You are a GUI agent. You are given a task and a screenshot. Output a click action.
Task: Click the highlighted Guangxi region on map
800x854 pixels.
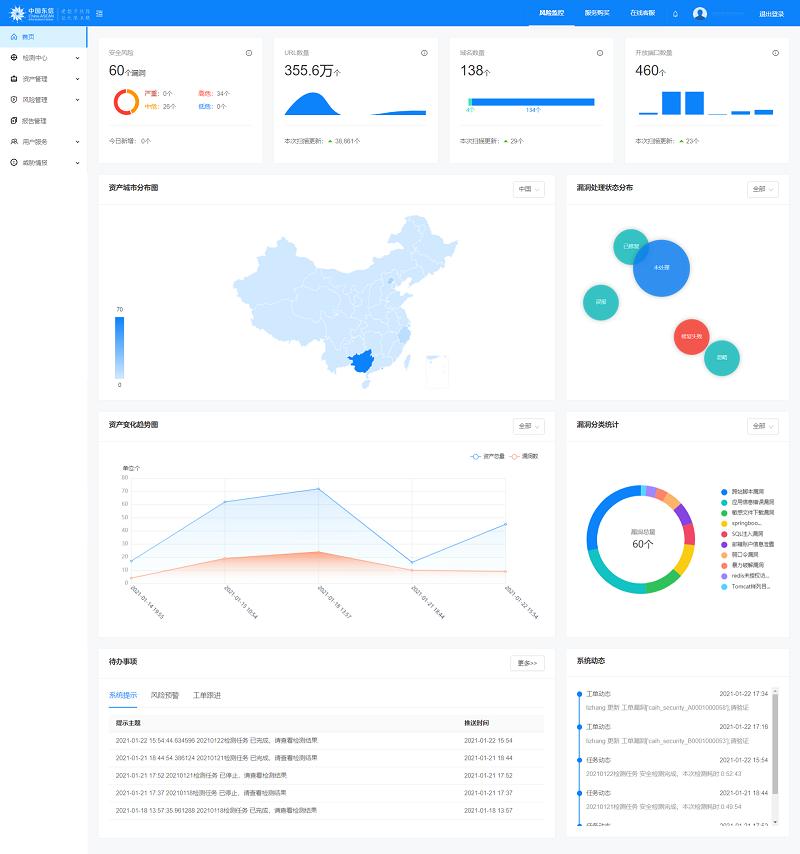(361, 361)
